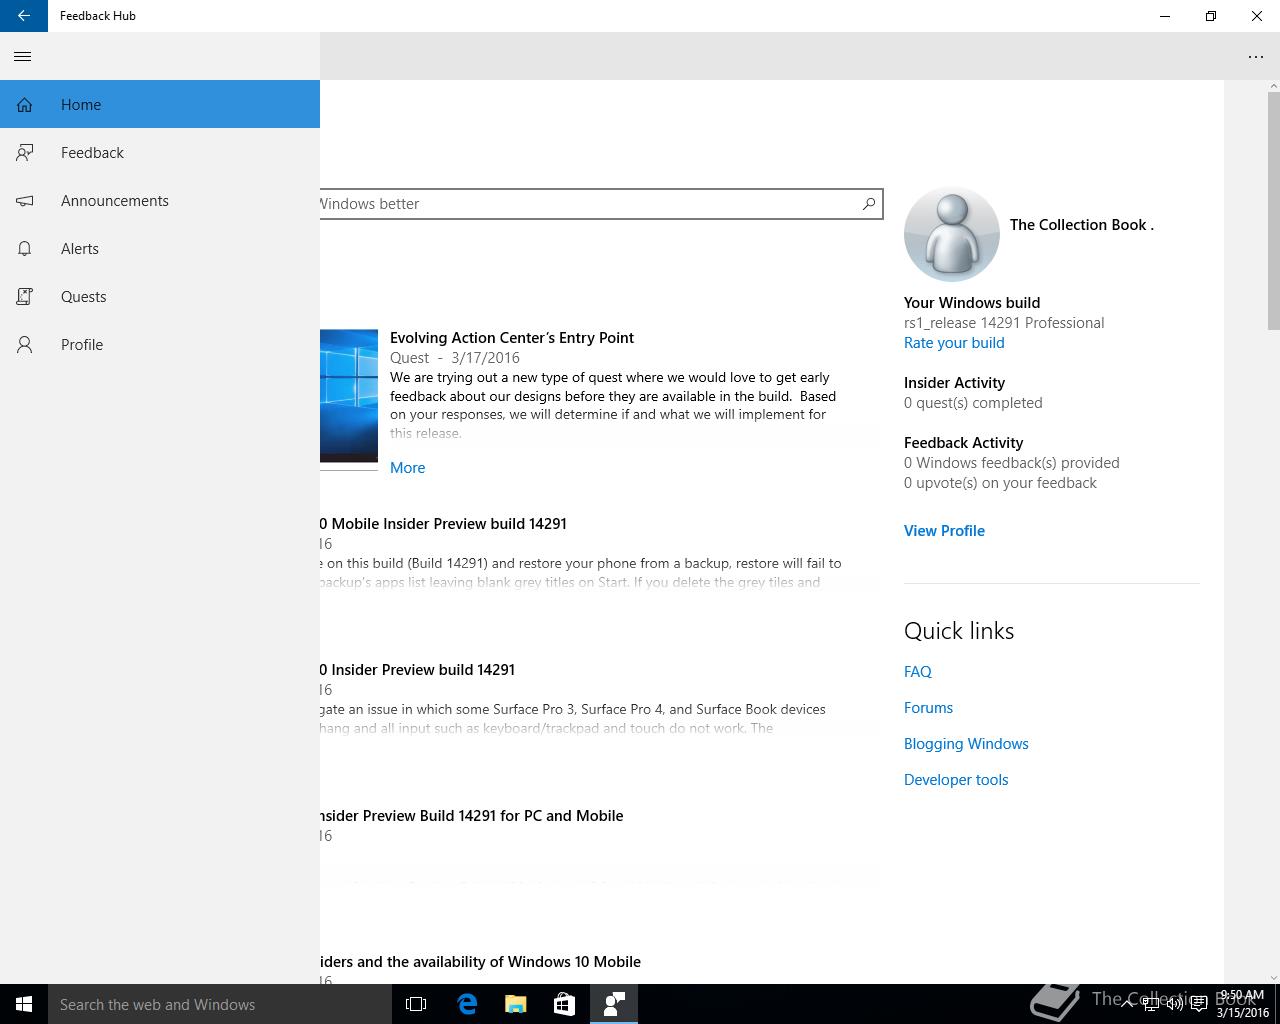This screenshot has width=1280, height=1024.
Task: Open the Windows Start button
Action: pos(24,1004)
